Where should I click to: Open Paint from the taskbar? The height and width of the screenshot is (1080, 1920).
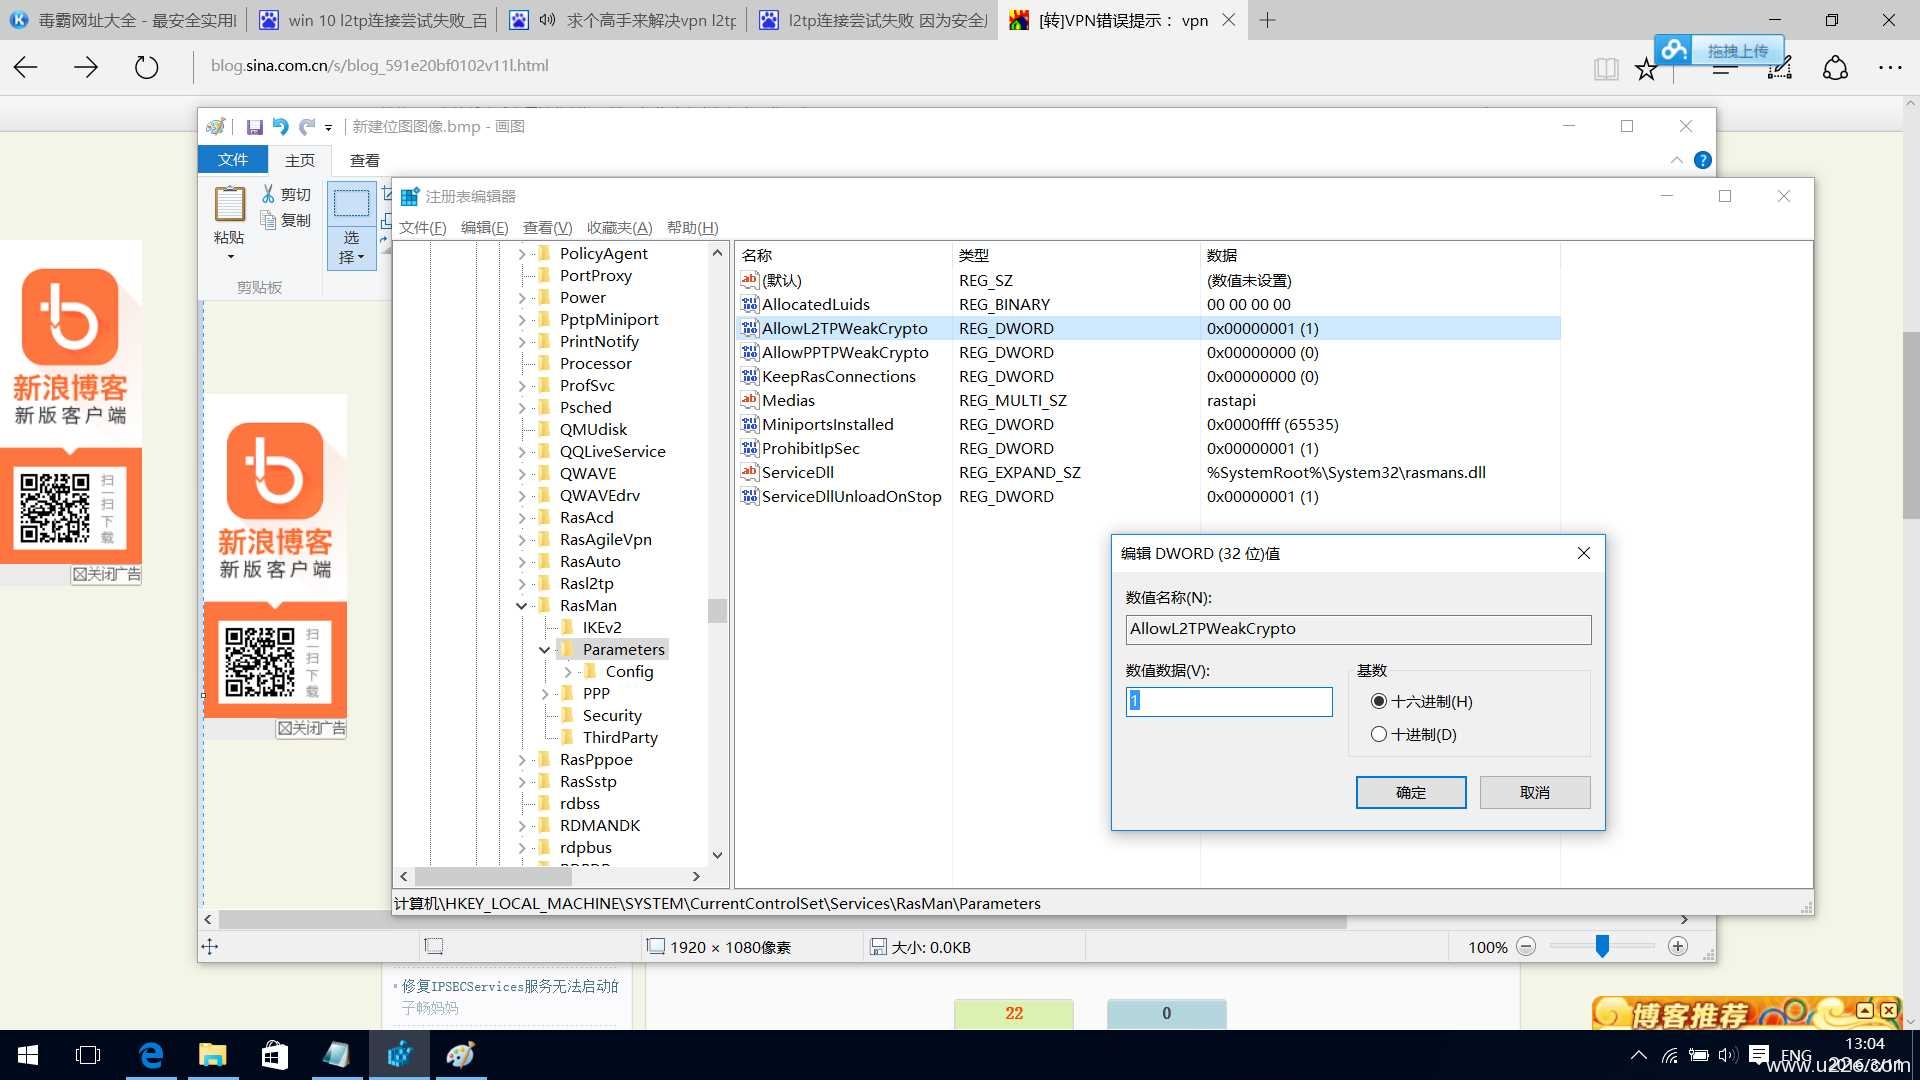tap(460, 1055)
